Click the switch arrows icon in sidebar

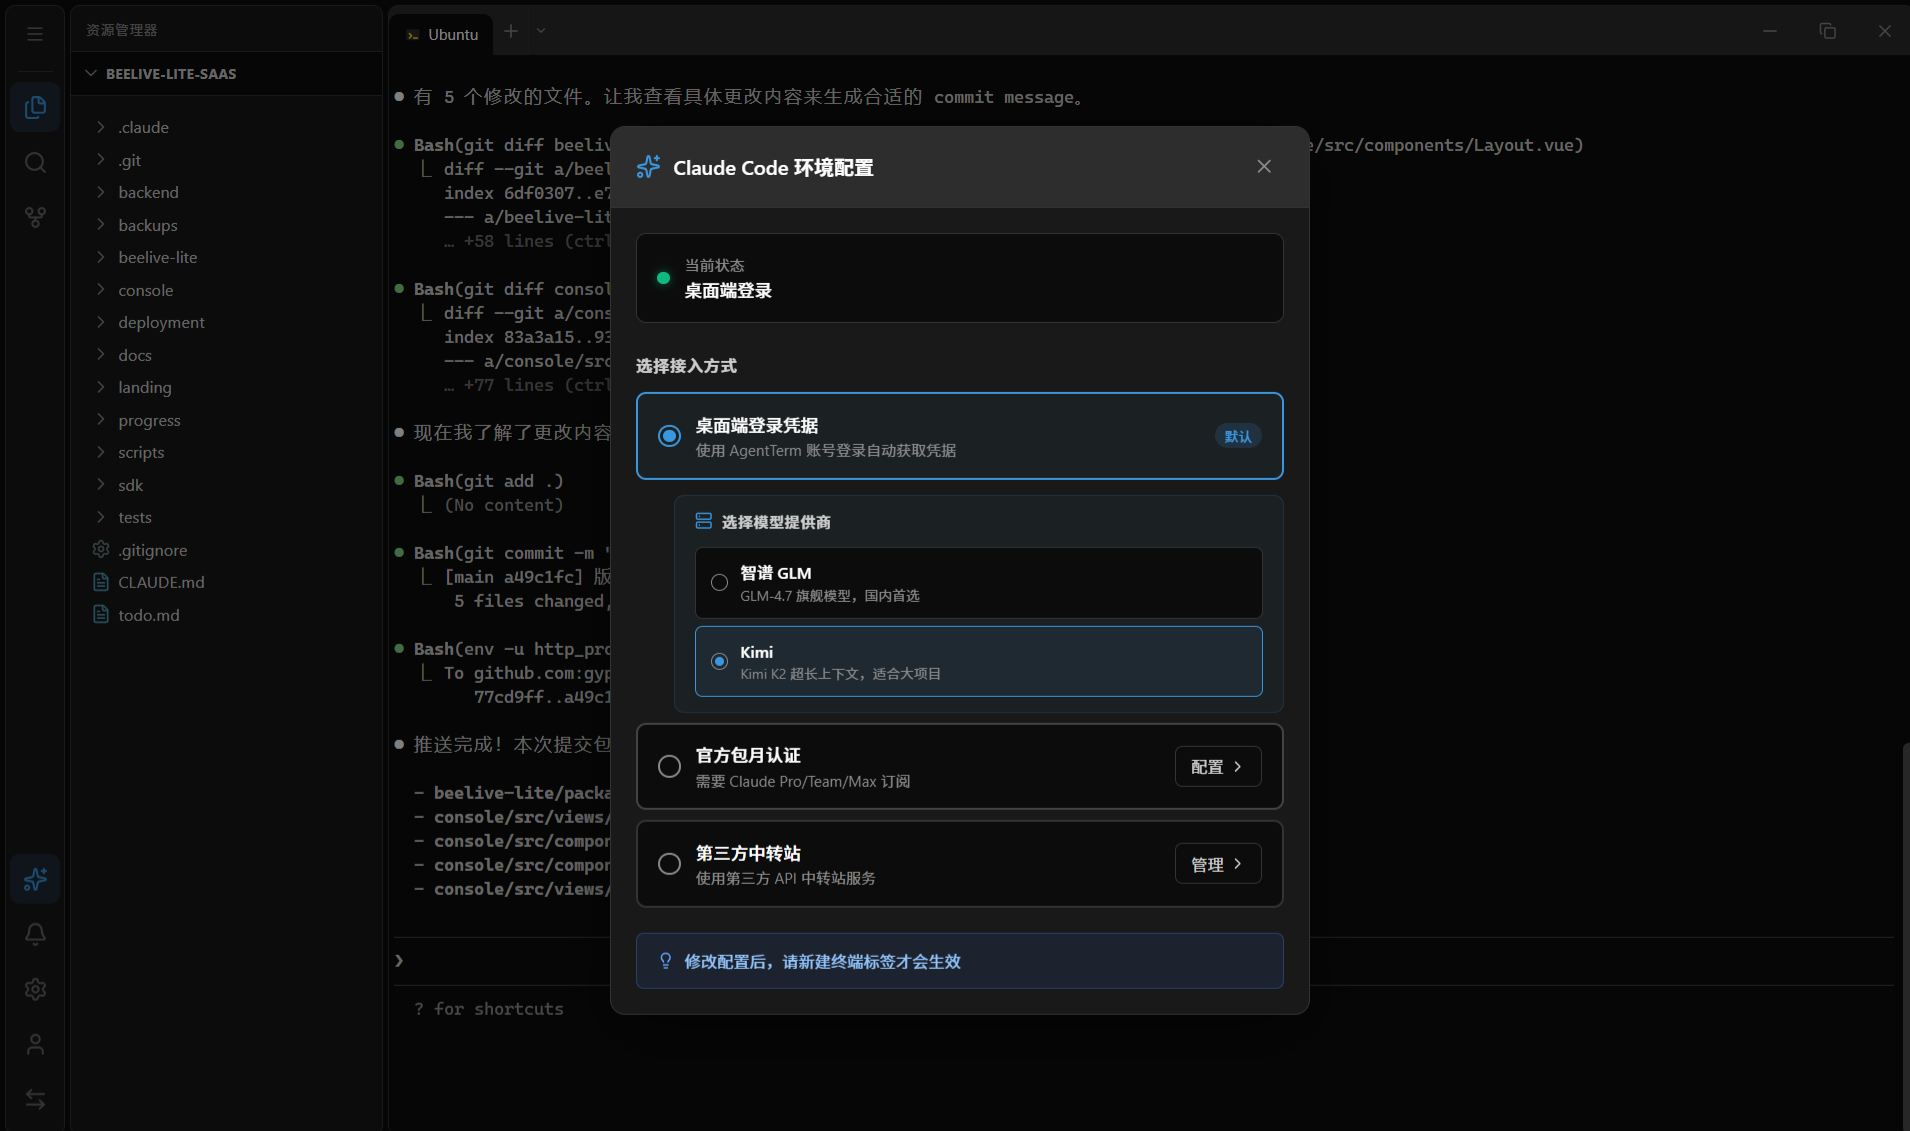point(35,1099)
